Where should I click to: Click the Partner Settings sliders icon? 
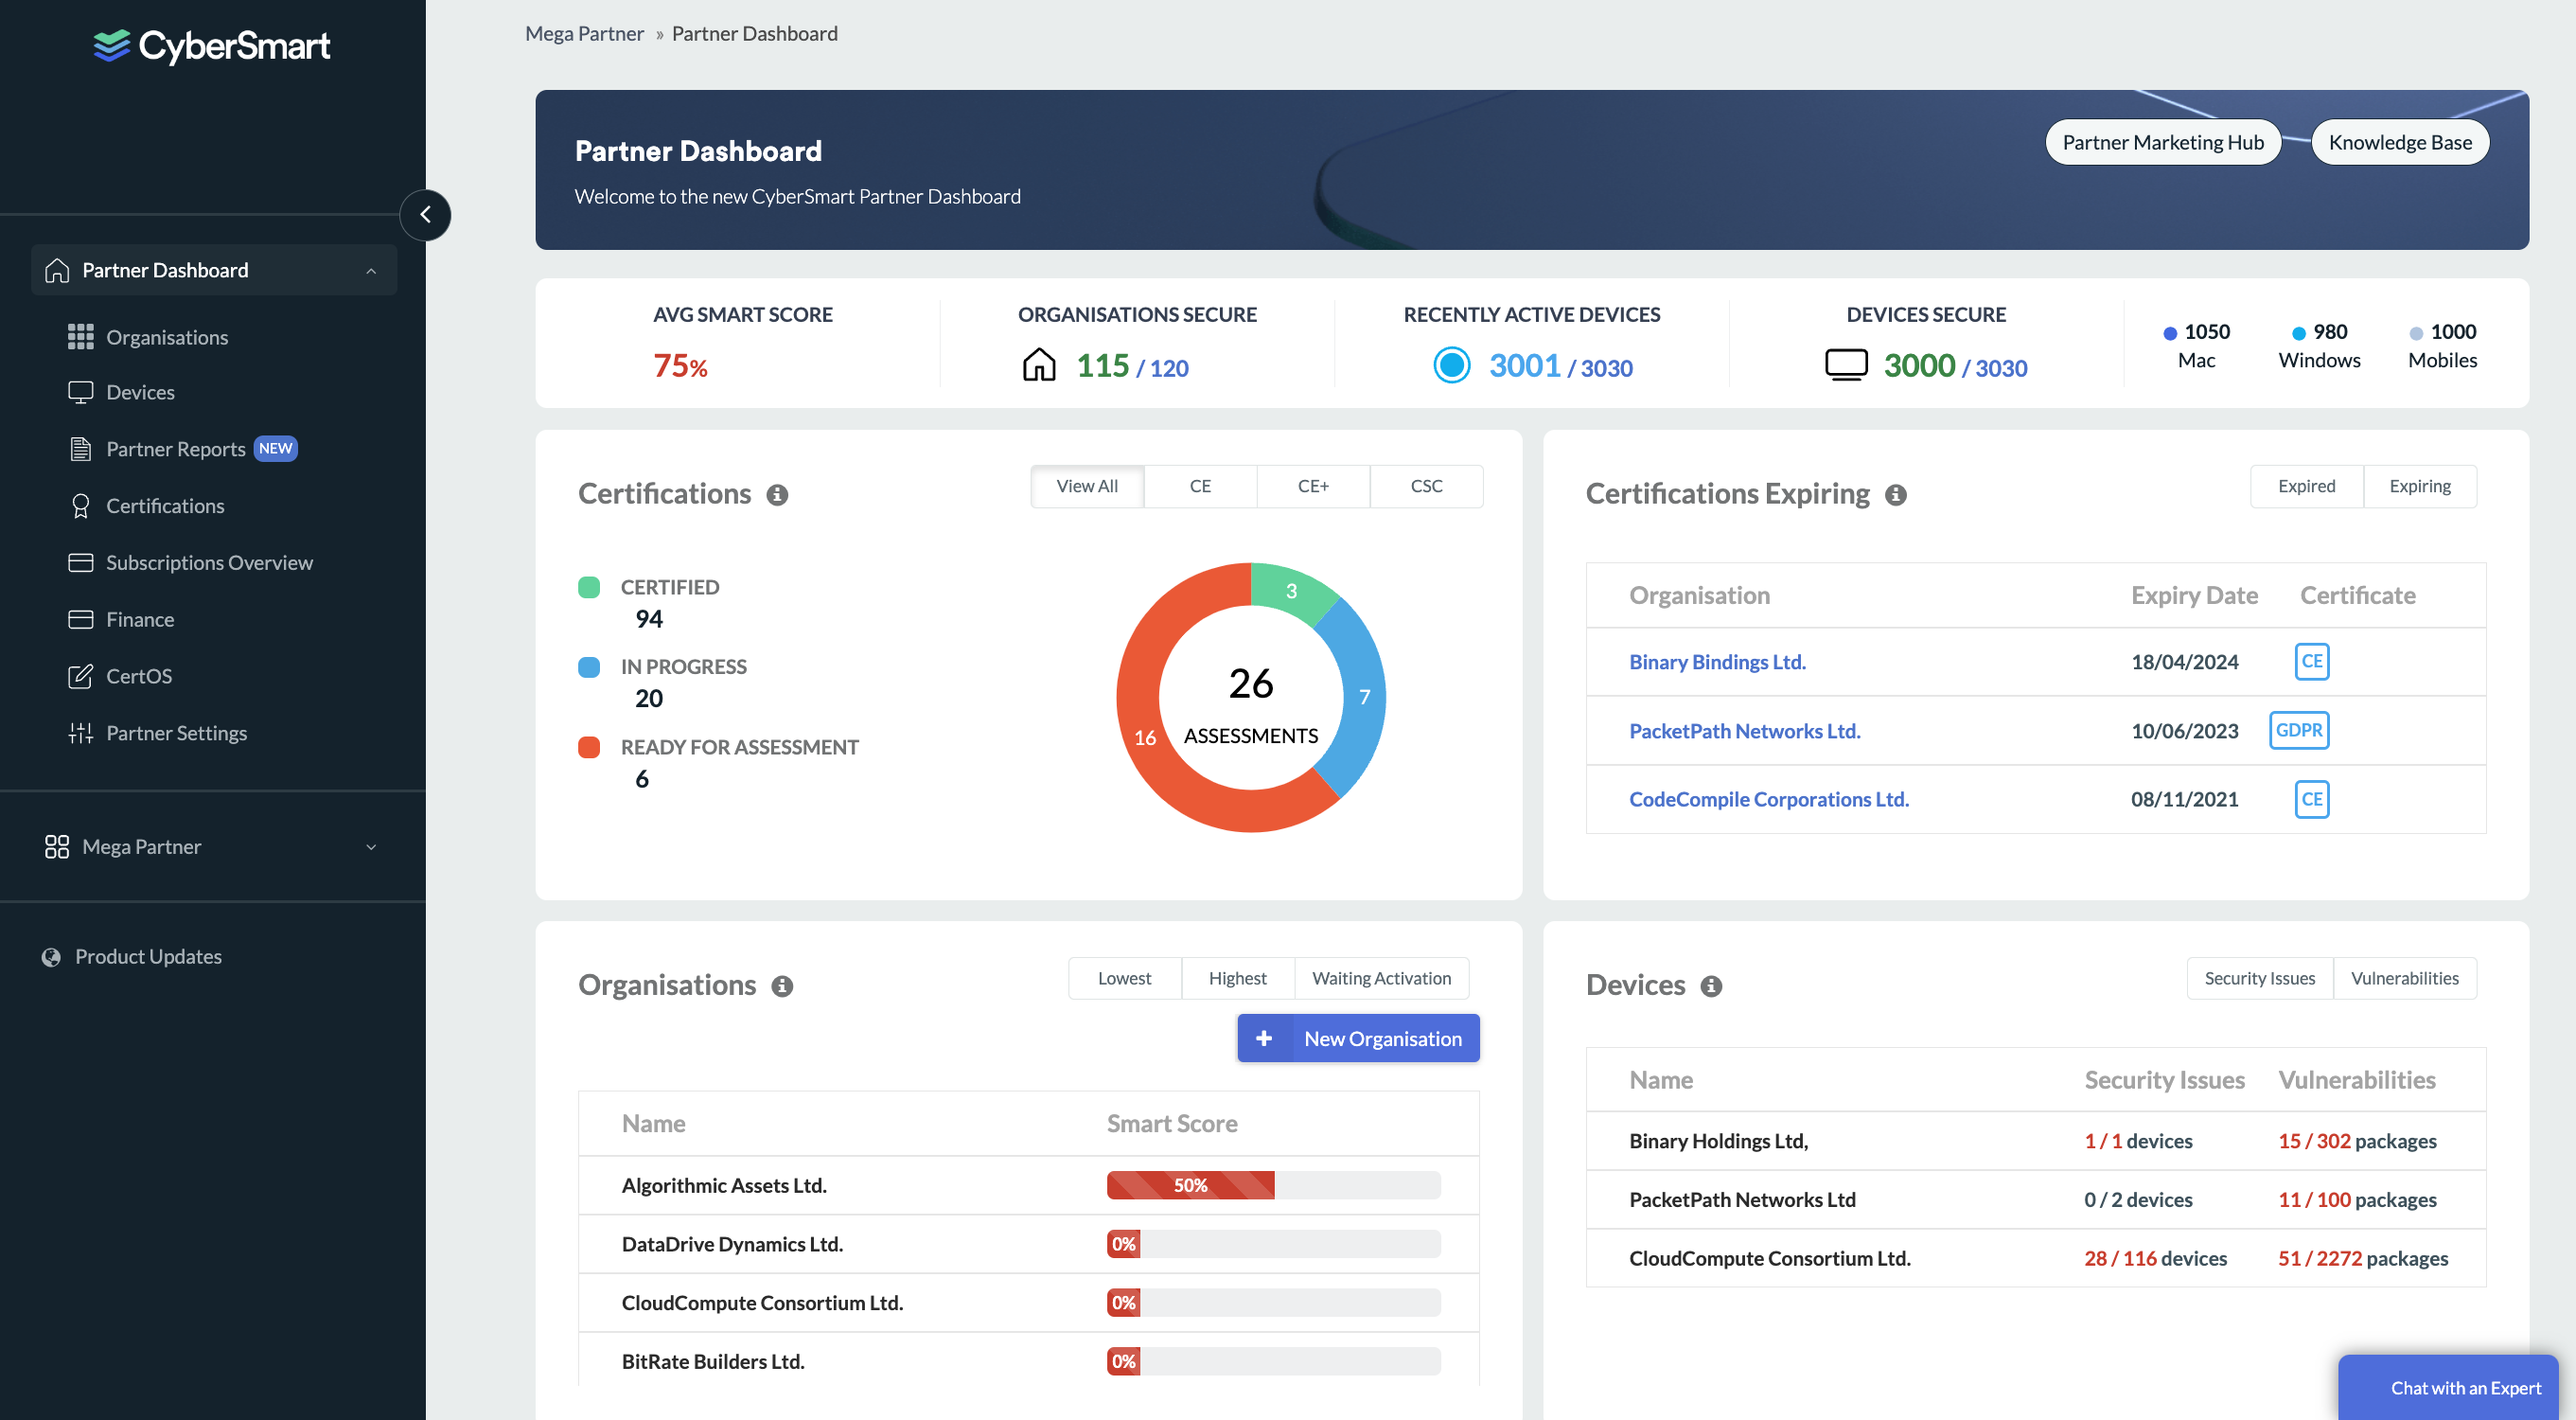80,733
